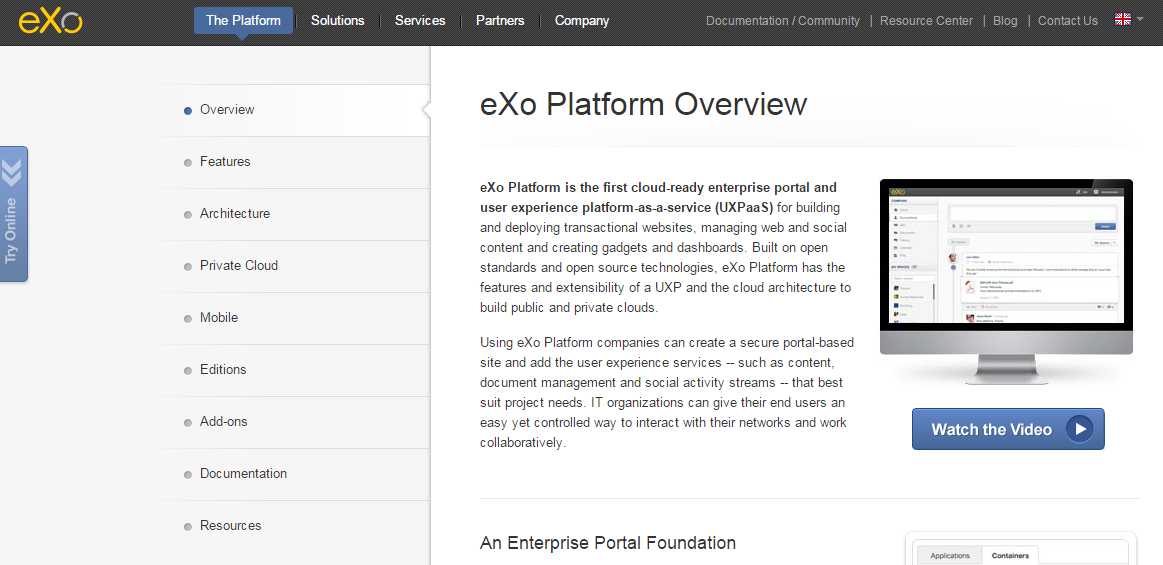Image resolution: width=1163 pixels, height=565 pixels.
Task: Open the Partners menu
Action: tap(500, 21)
